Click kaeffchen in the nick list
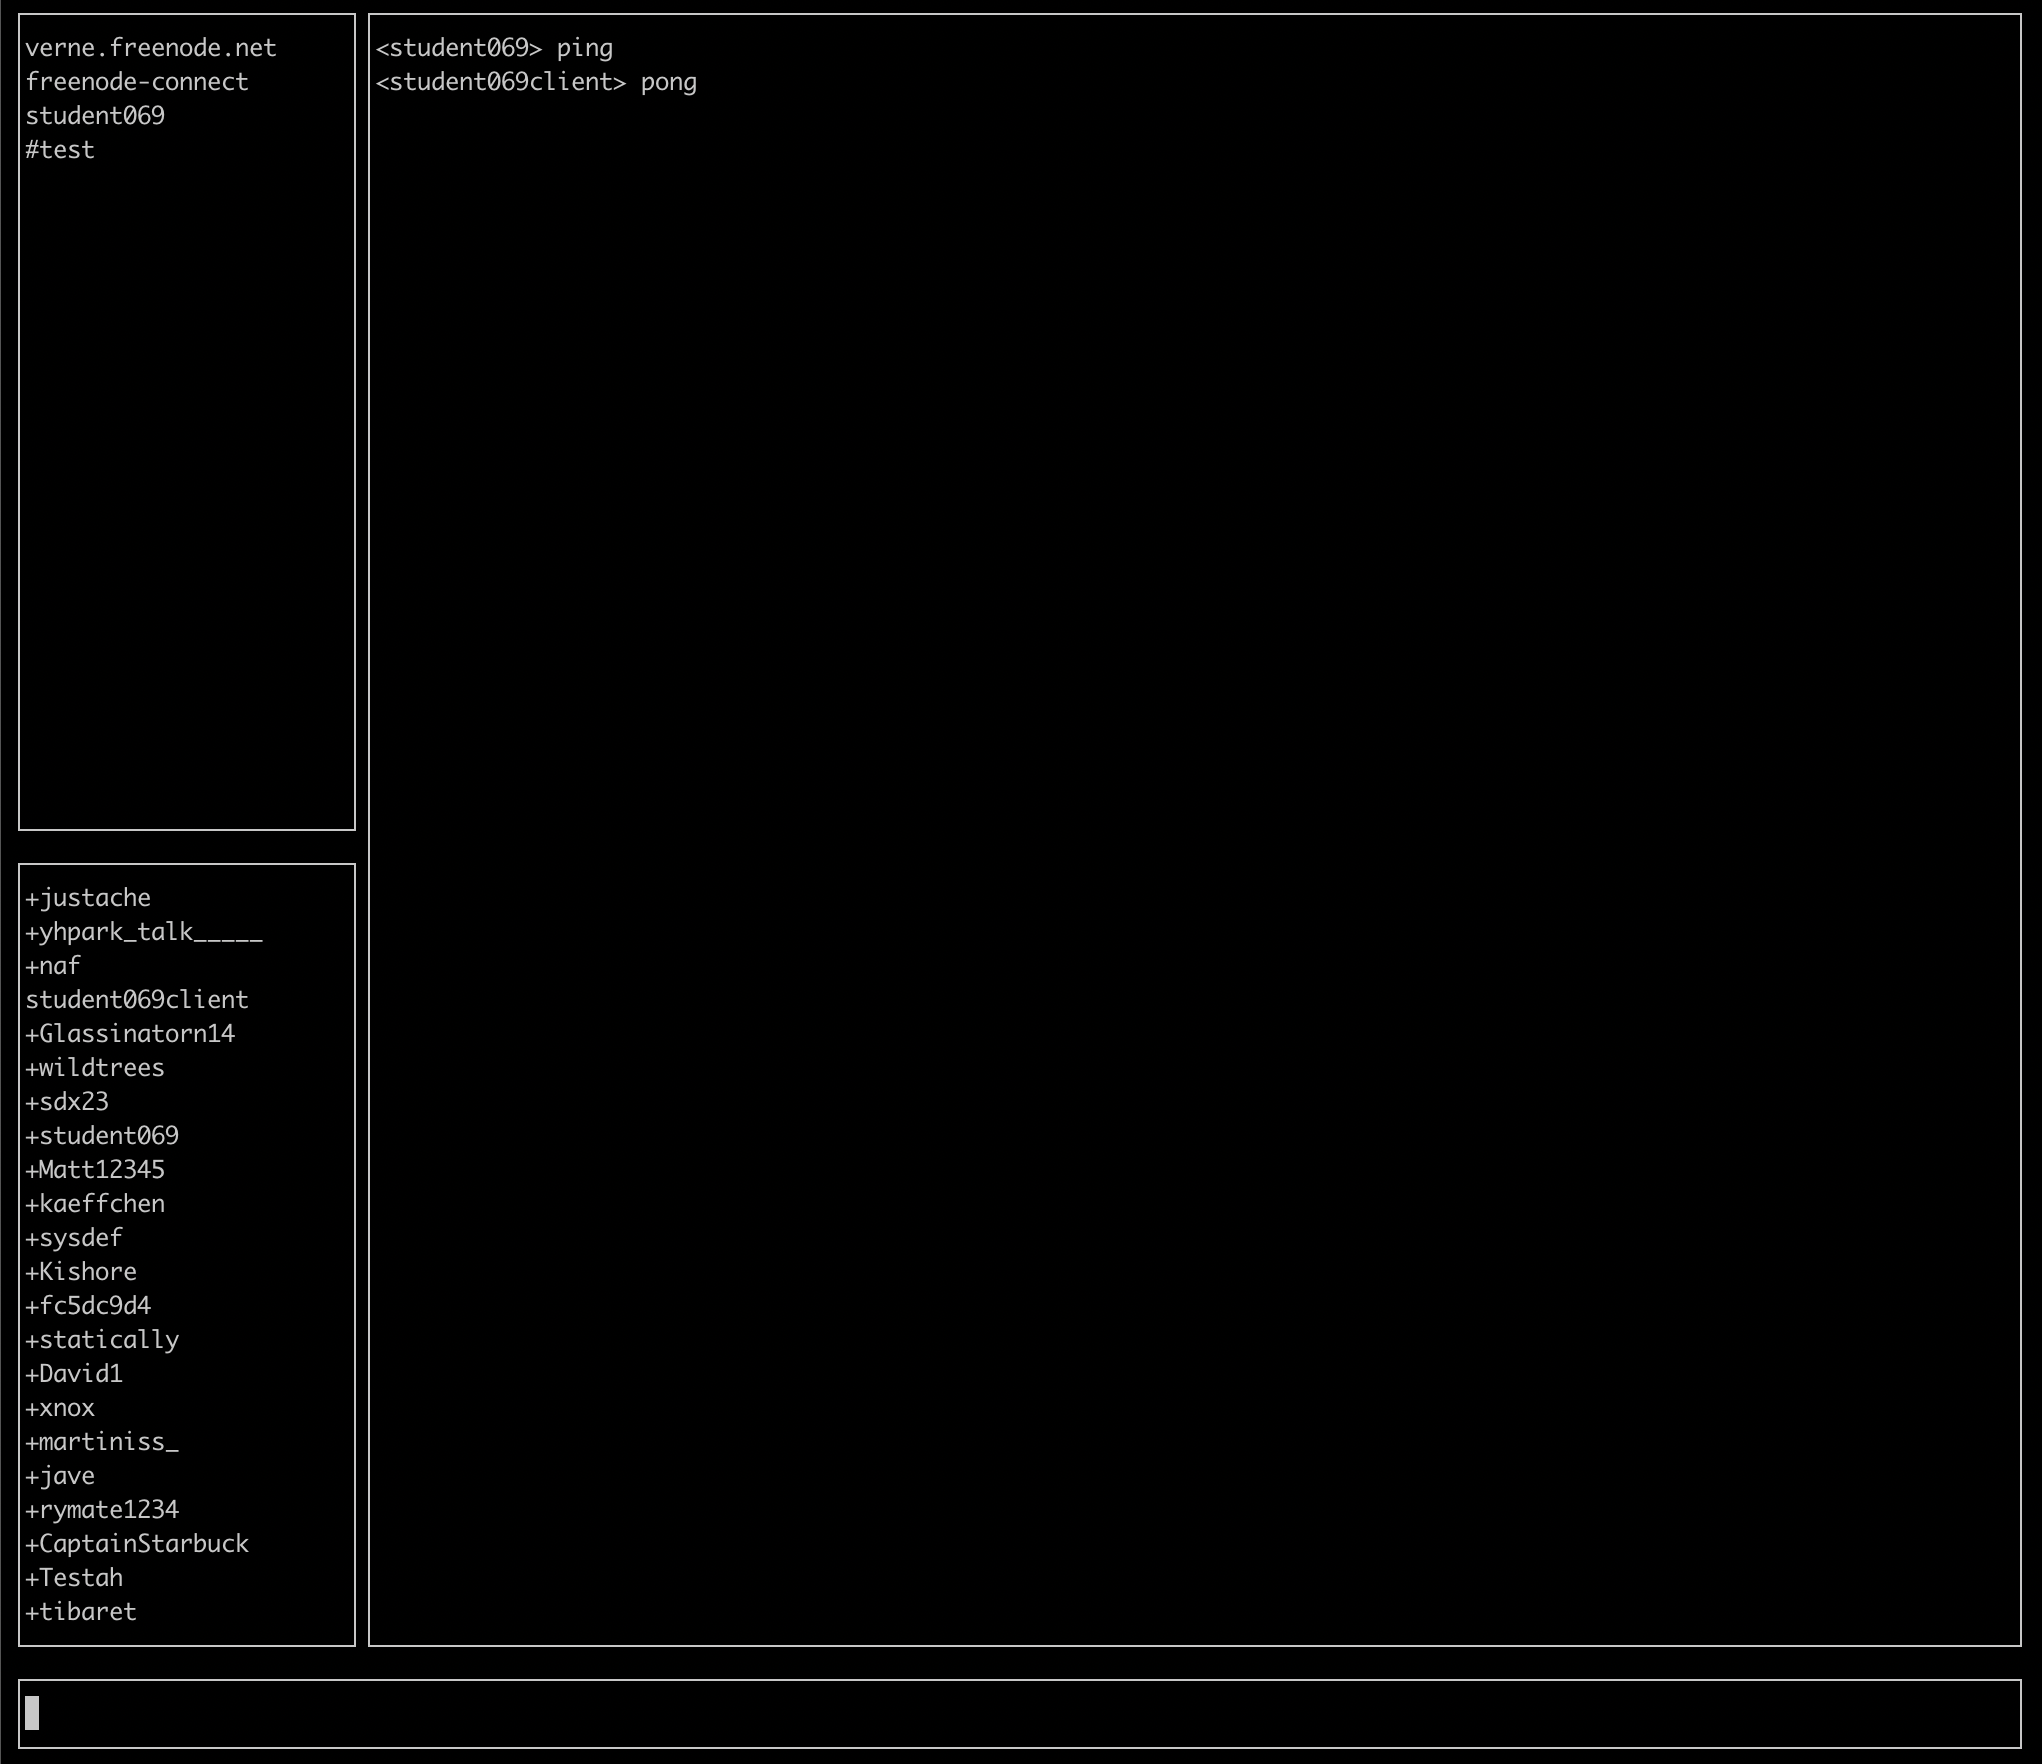 click(95, 1204)
